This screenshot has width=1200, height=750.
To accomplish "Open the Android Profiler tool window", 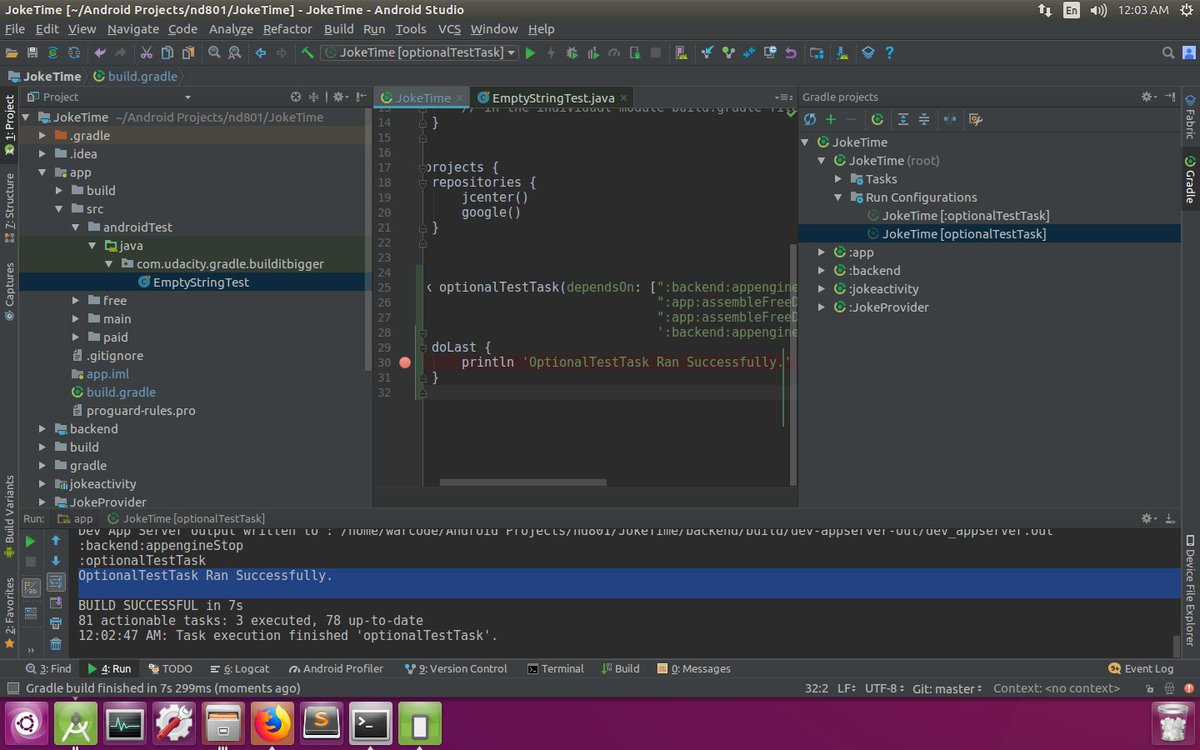I will click(x=335, y=668).
